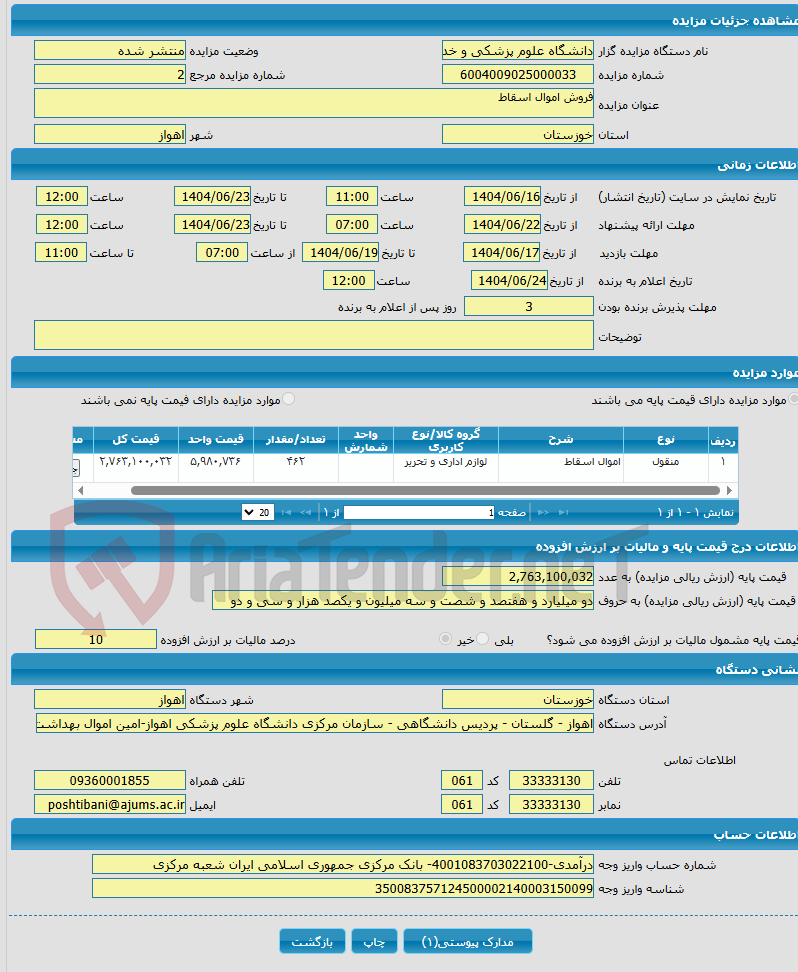798x972 pixels.
Task: Click publish start time field 11:00
Action: pos(352,197)
